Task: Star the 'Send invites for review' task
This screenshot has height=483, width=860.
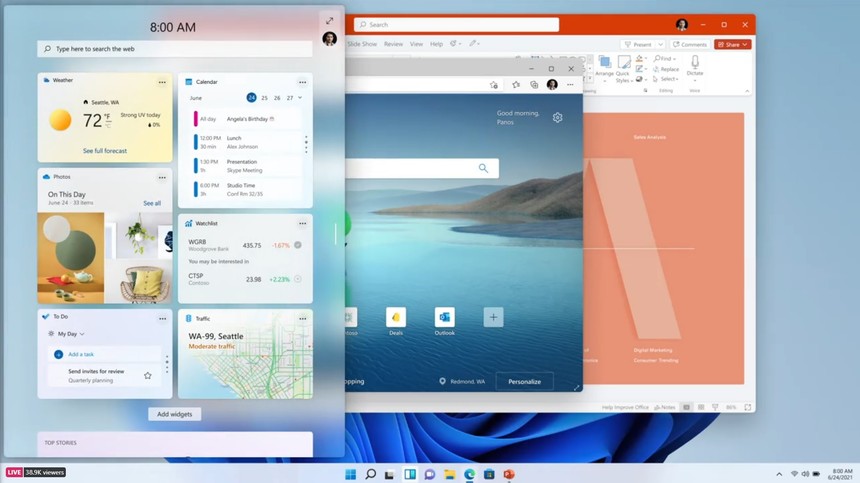Action: click(x=148, y=376)
